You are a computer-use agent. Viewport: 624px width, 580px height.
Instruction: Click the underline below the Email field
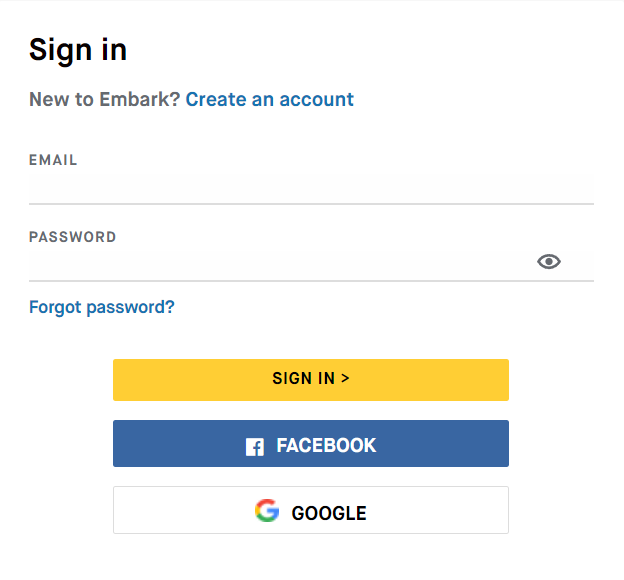pos(311,204)
